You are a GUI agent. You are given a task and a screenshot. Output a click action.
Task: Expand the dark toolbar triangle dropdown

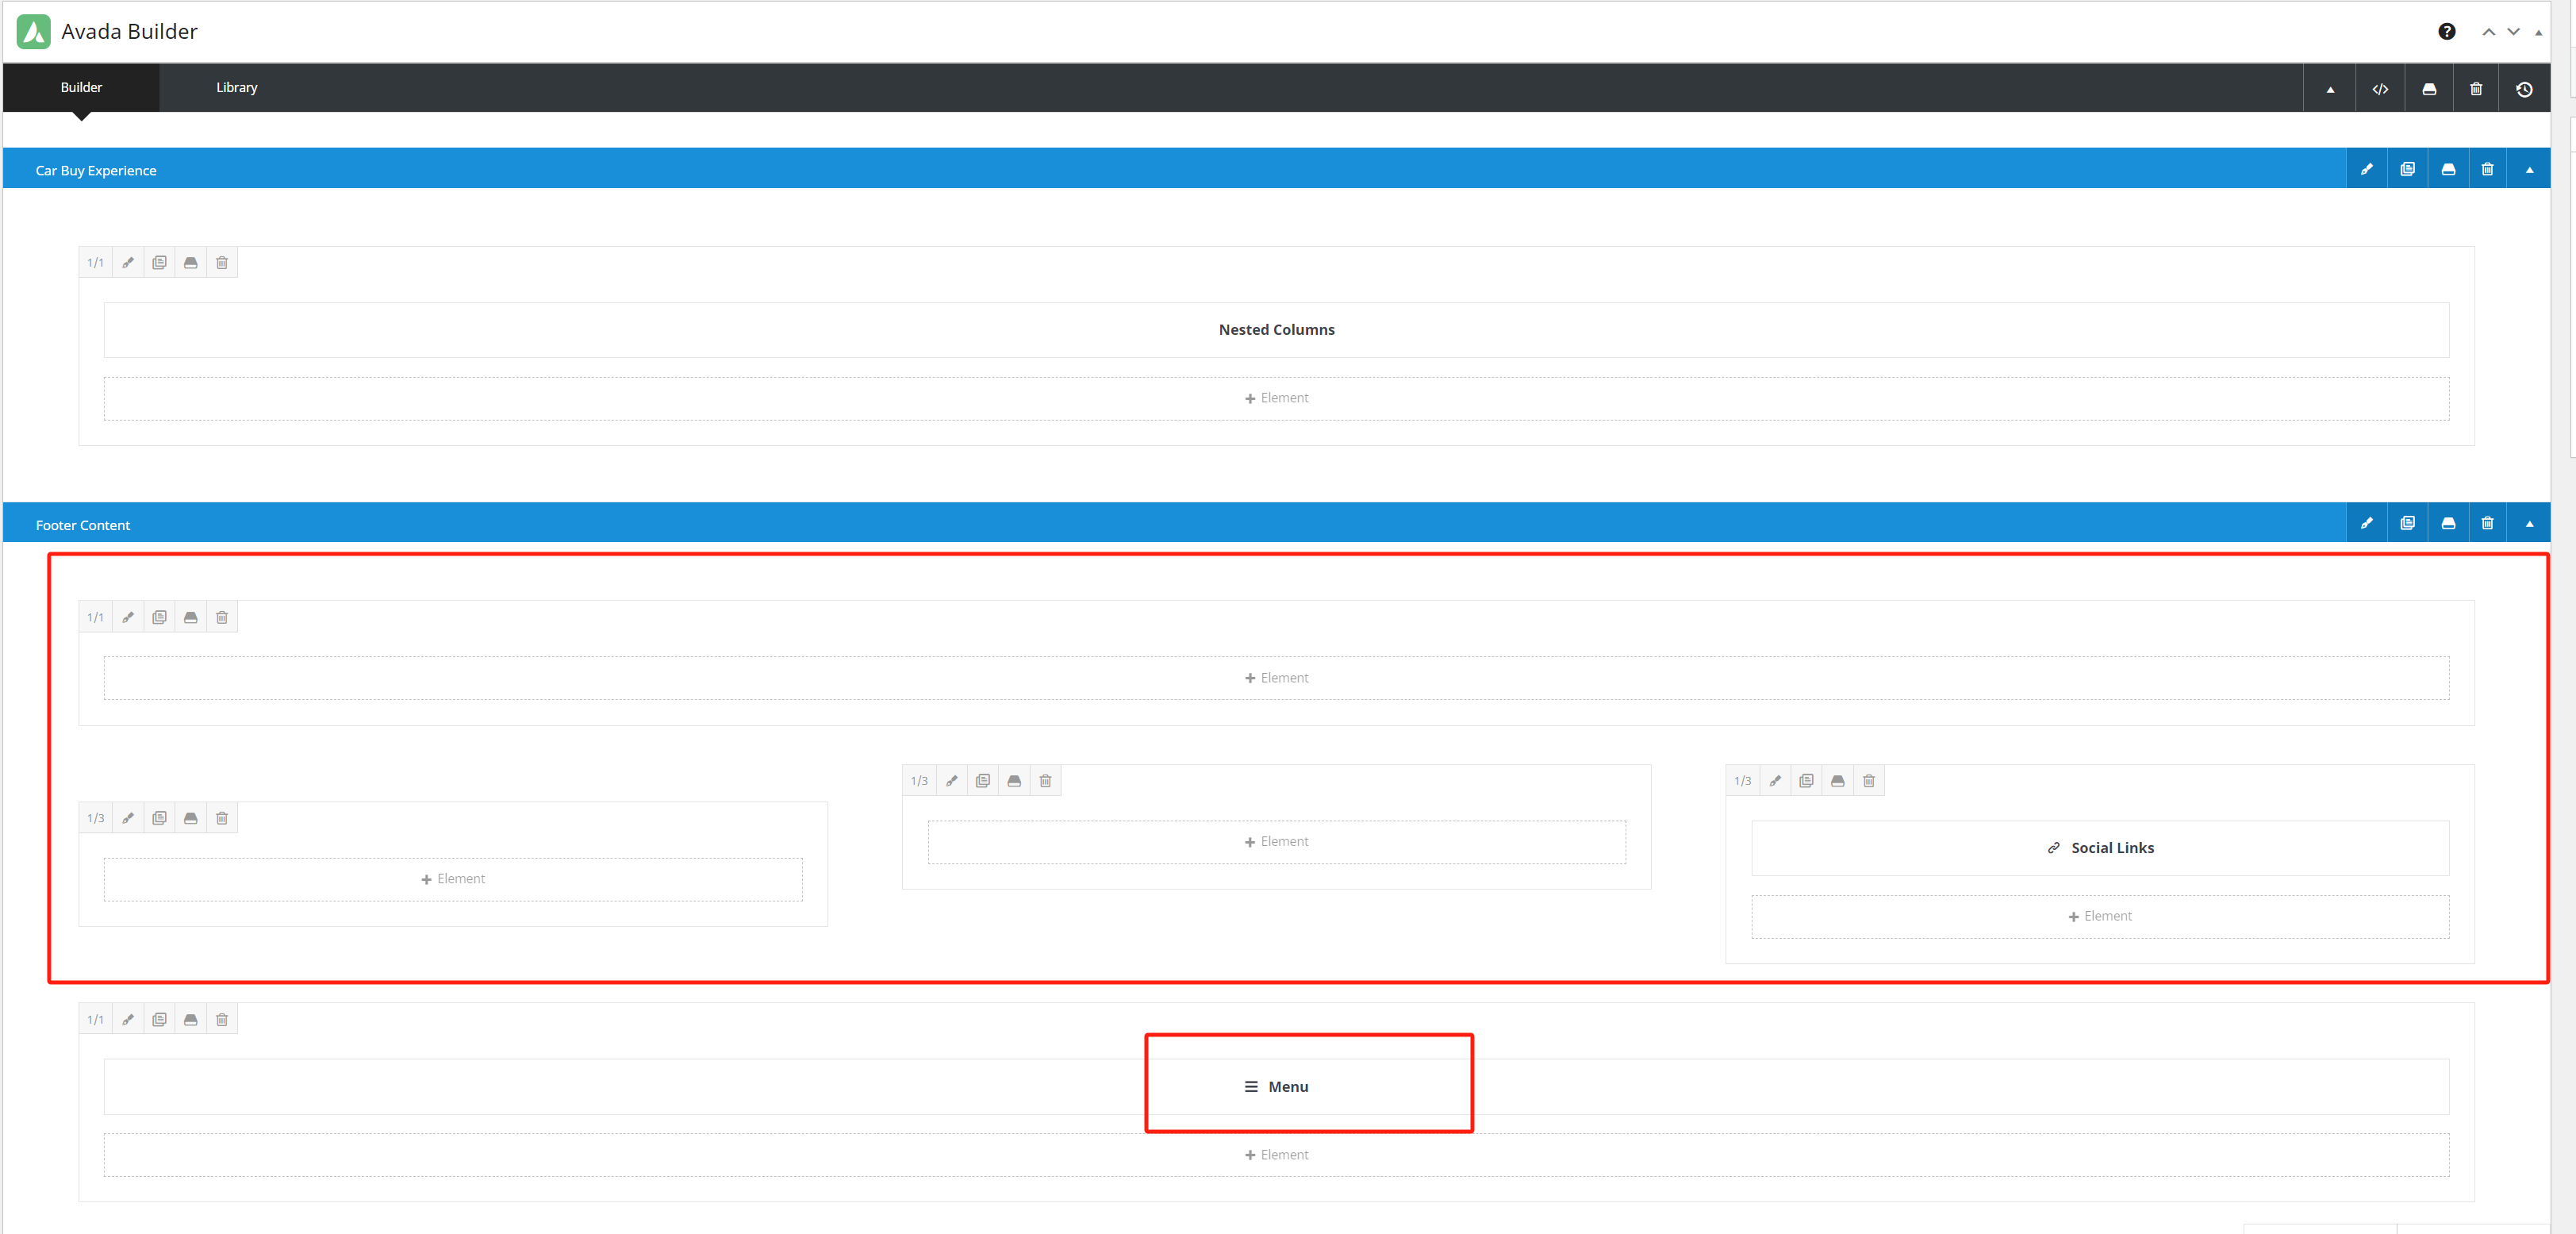click(x=2330, y=88)
